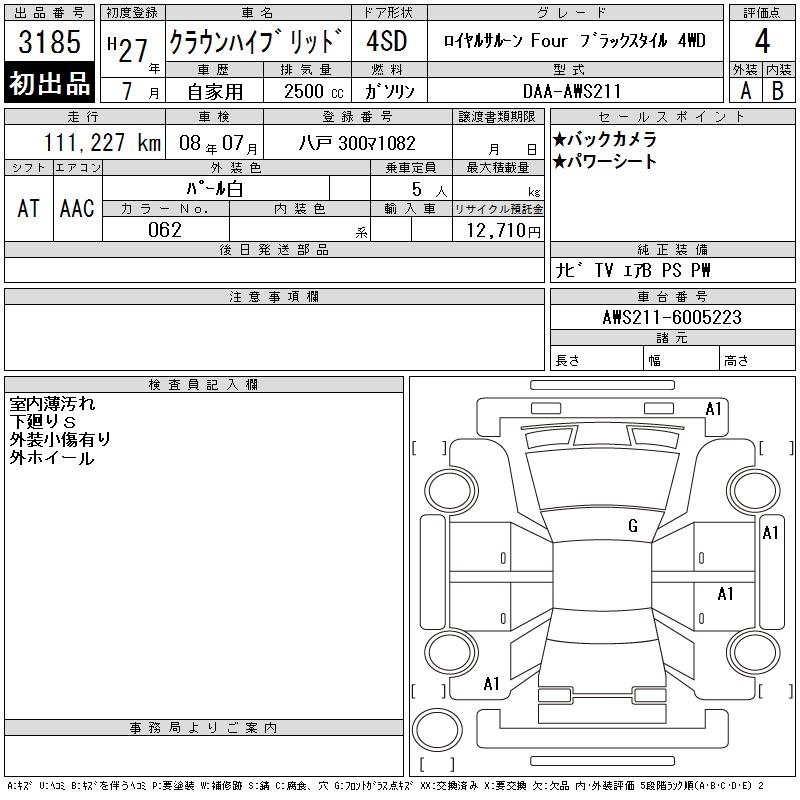
Task: Select the 高さ dimension cell
Action: (757, 359)
